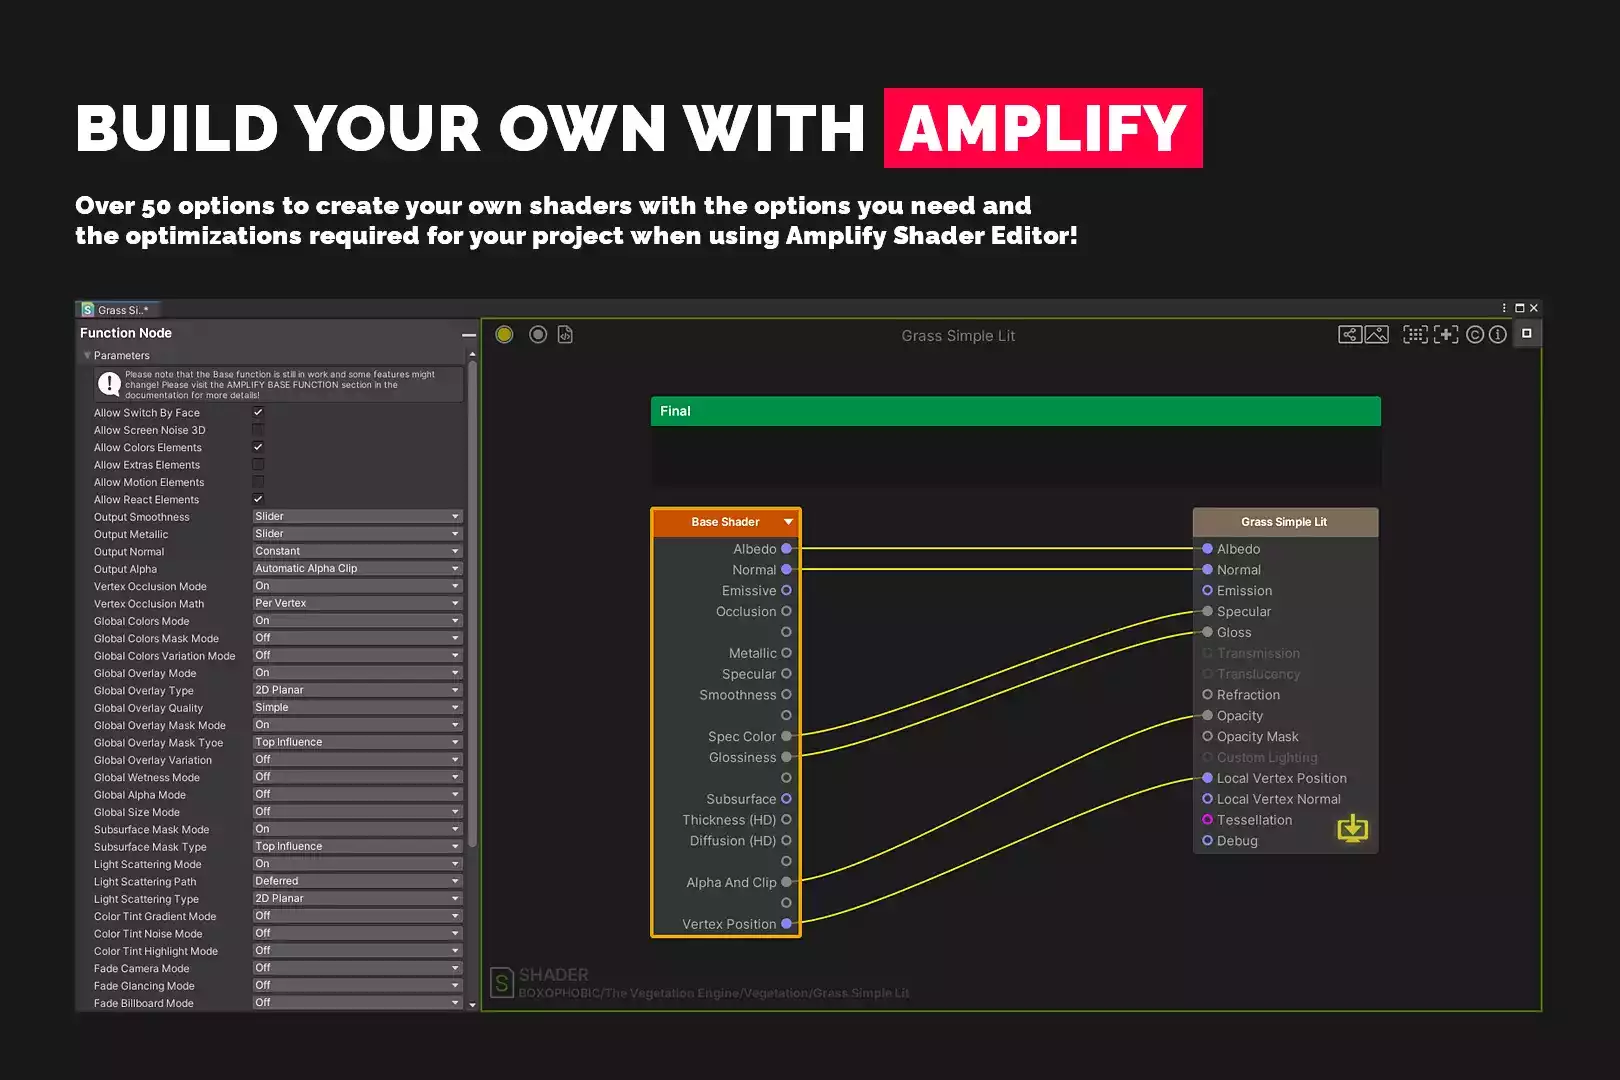
Task: Click the parameters scrollbar up arrow
Action: coord(472,354)
